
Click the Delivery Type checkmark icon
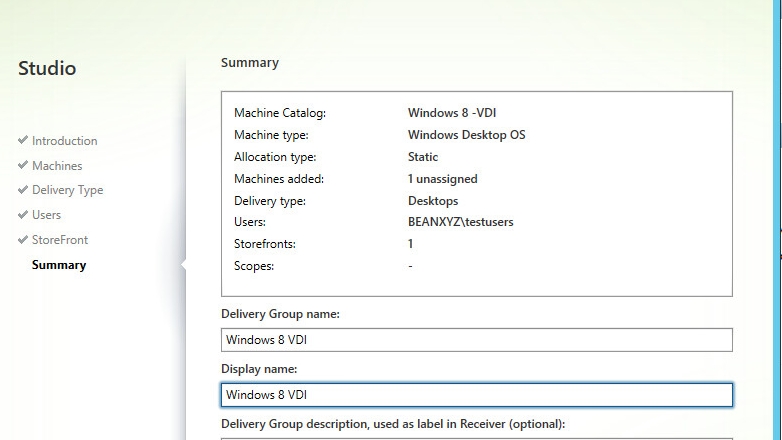(x=22, y=190)
